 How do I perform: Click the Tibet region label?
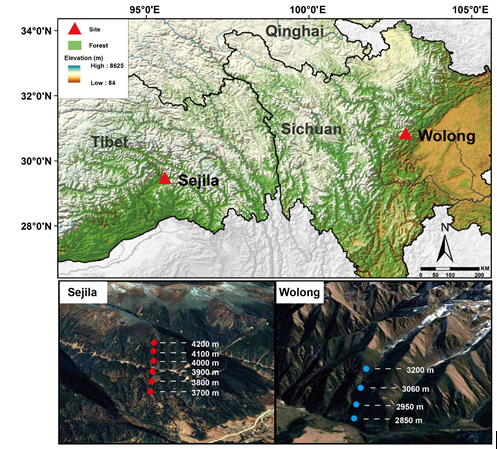click(x=110, y=142)
